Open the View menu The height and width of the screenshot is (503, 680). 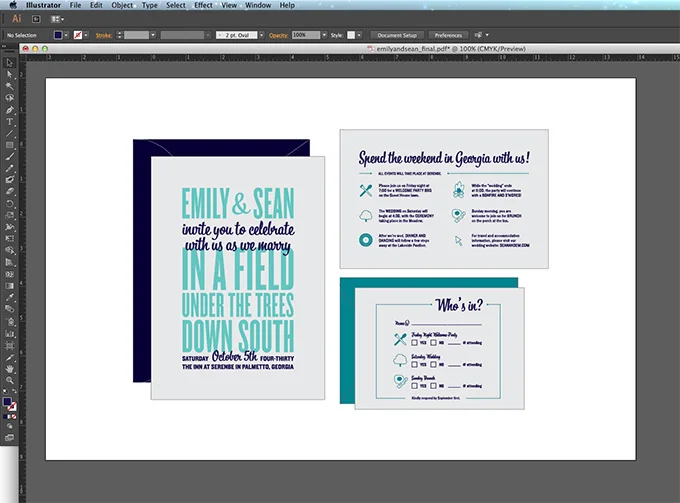(229, 5)
